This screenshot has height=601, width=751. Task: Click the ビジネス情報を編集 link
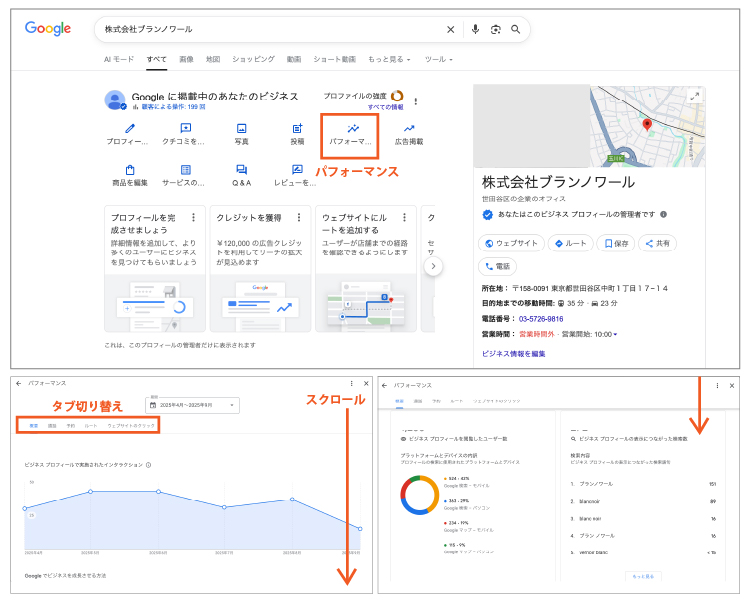click(514, 354)
